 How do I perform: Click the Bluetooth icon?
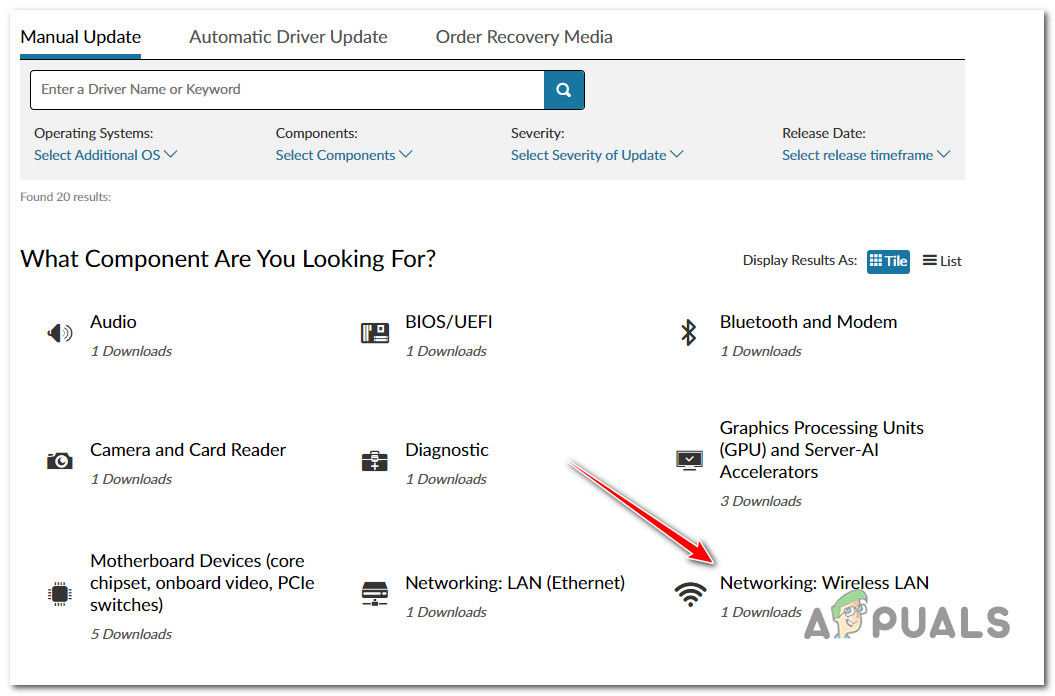pyautogui.click(x=688, y=333)
